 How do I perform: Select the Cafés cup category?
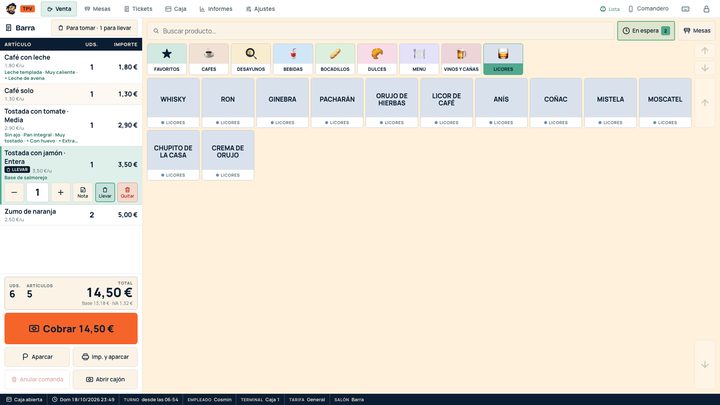208,59
